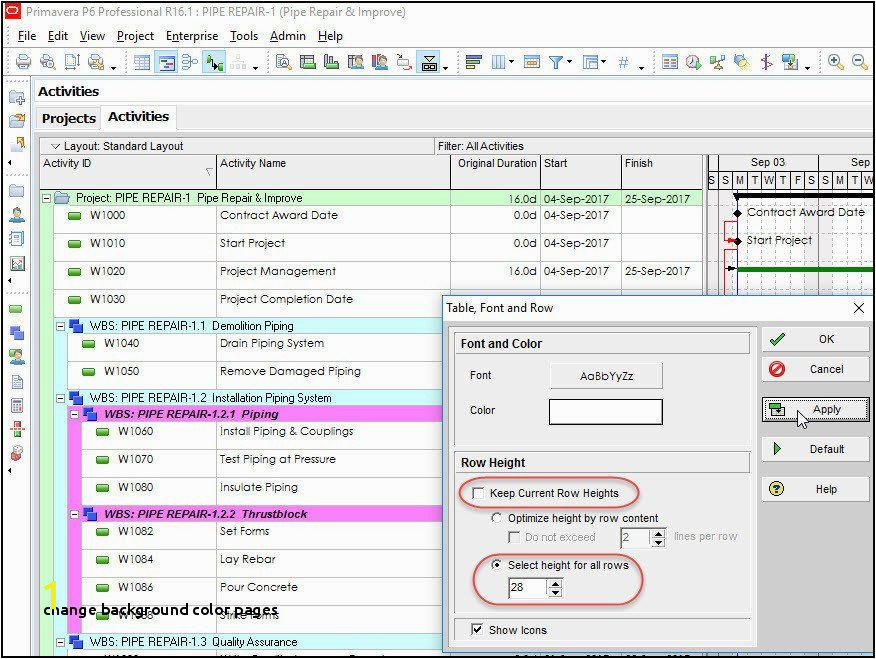Click the Apply button
This screenshot has width=876, height=659.
(815, 409)
